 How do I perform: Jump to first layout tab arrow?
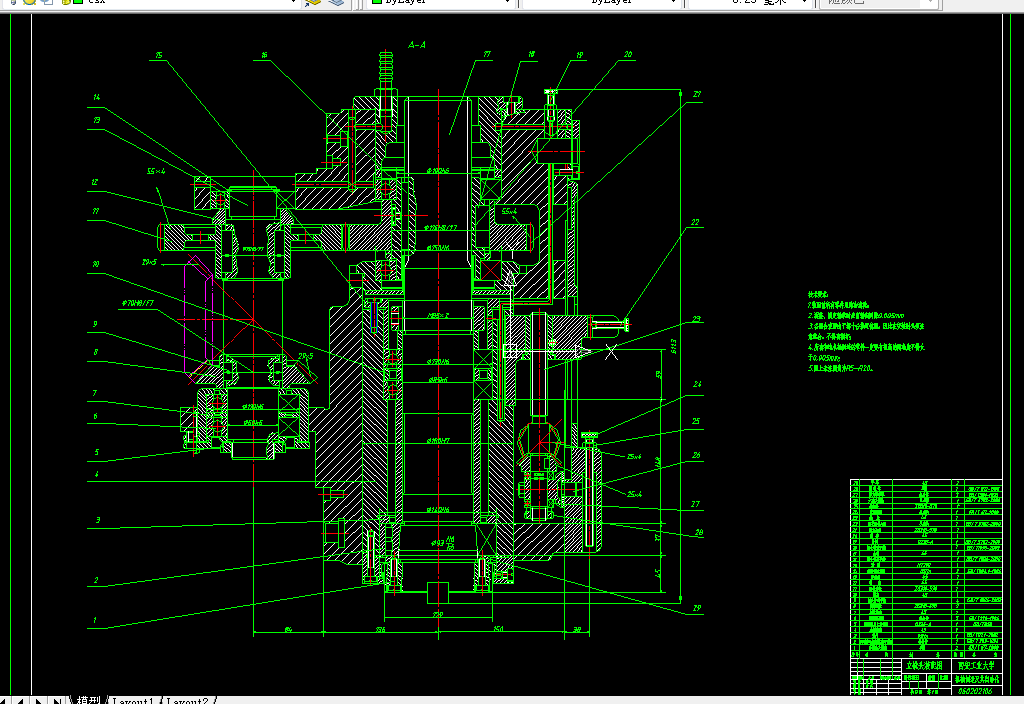pyautogui.click(x=5, y=701)
